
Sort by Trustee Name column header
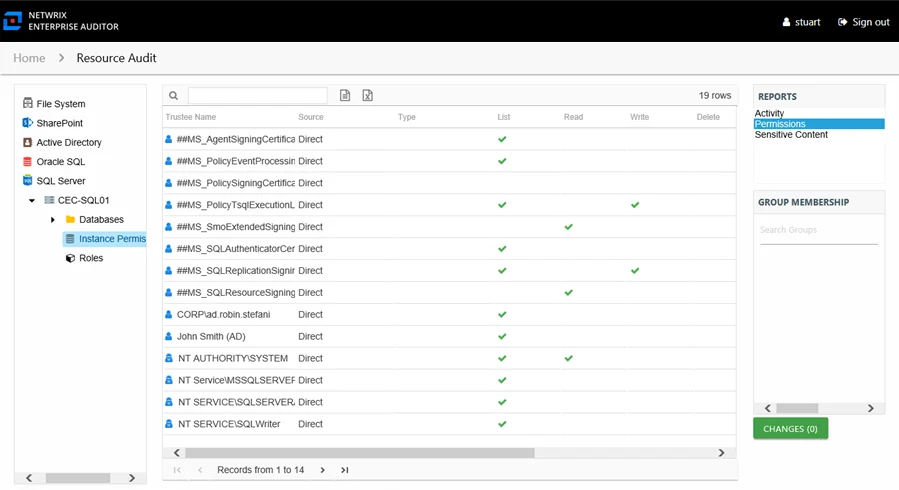pos(191,117)
